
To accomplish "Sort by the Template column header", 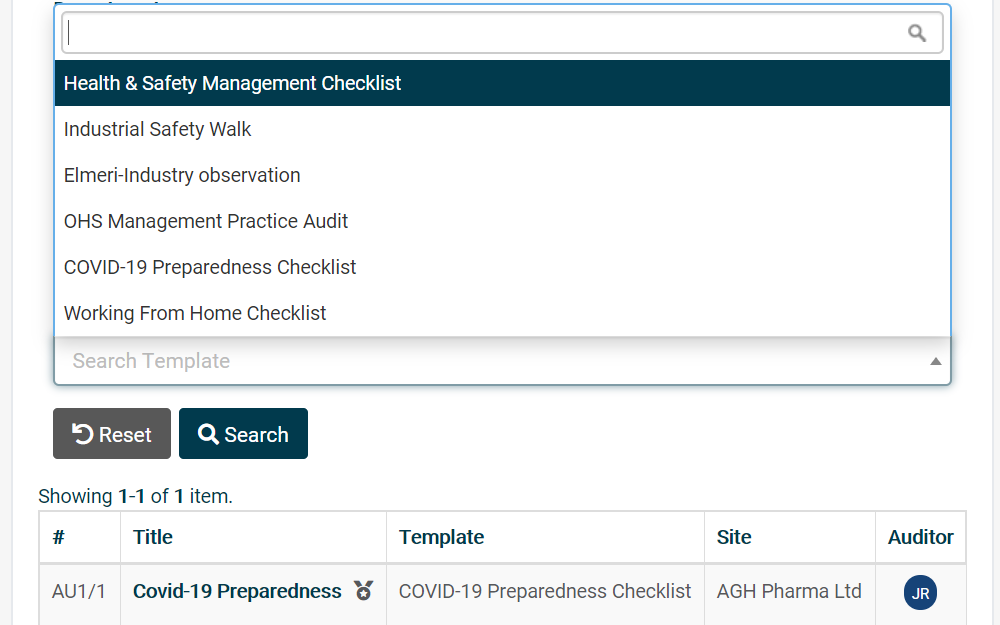I will 441,537.
